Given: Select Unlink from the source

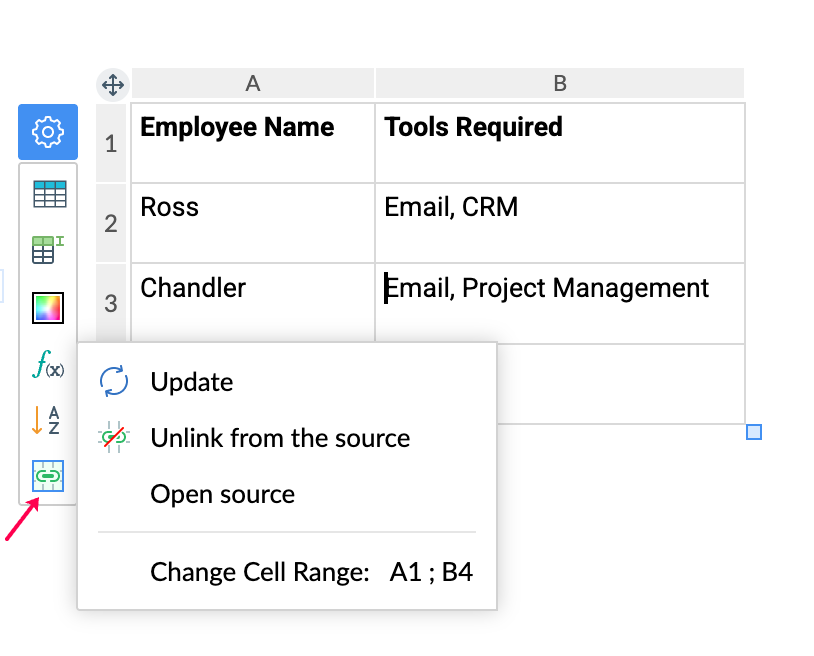Looking at the screenshot, I should coord(280,438).
